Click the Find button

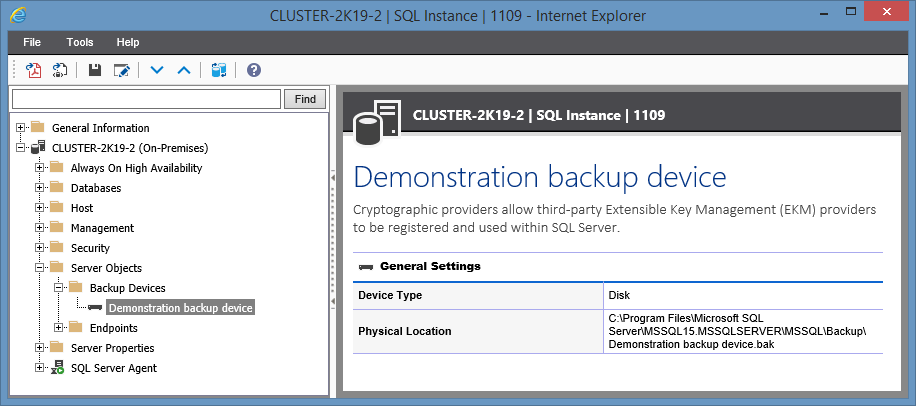[305, 99]
